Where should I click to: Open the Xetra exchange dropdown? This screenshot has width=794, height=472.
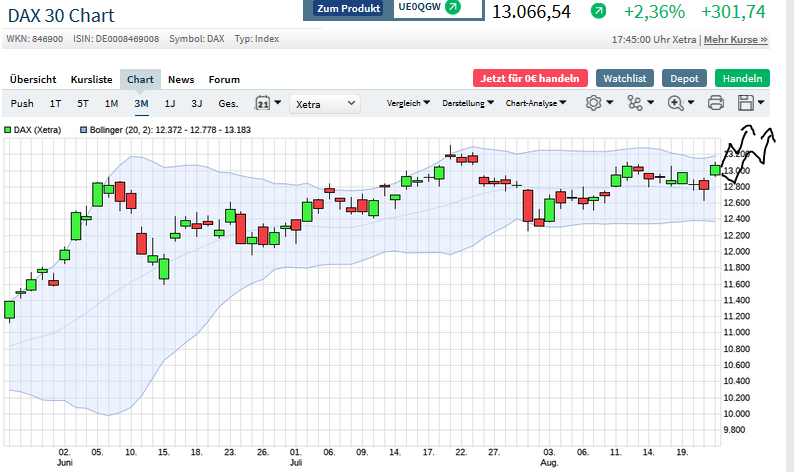[x=325, y=103]
